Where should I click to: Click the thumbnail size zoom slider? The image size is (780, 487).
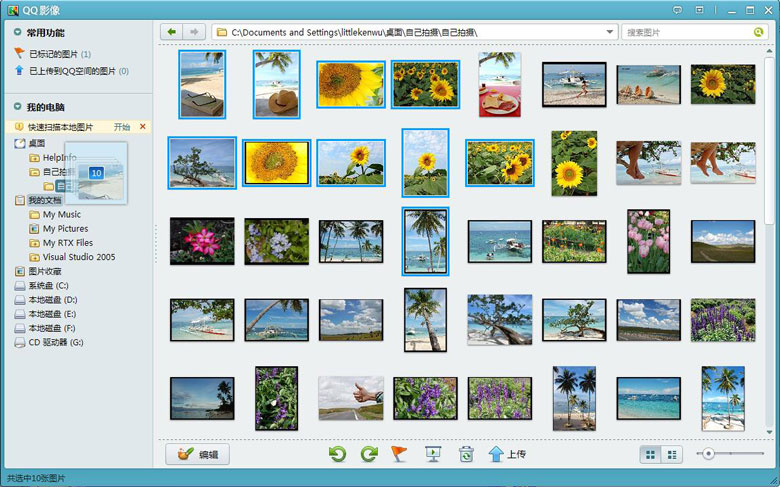tap(709, 454)
